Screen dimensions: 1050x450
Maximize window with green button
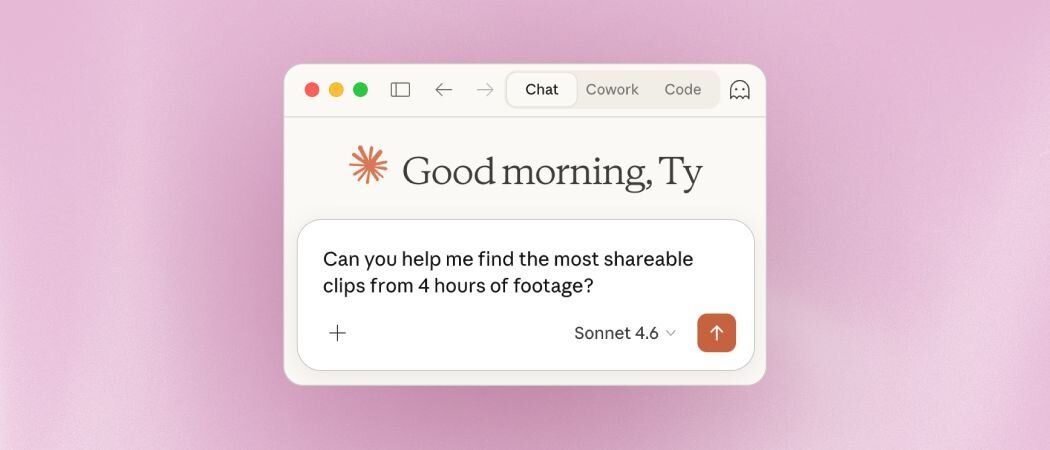360,90
